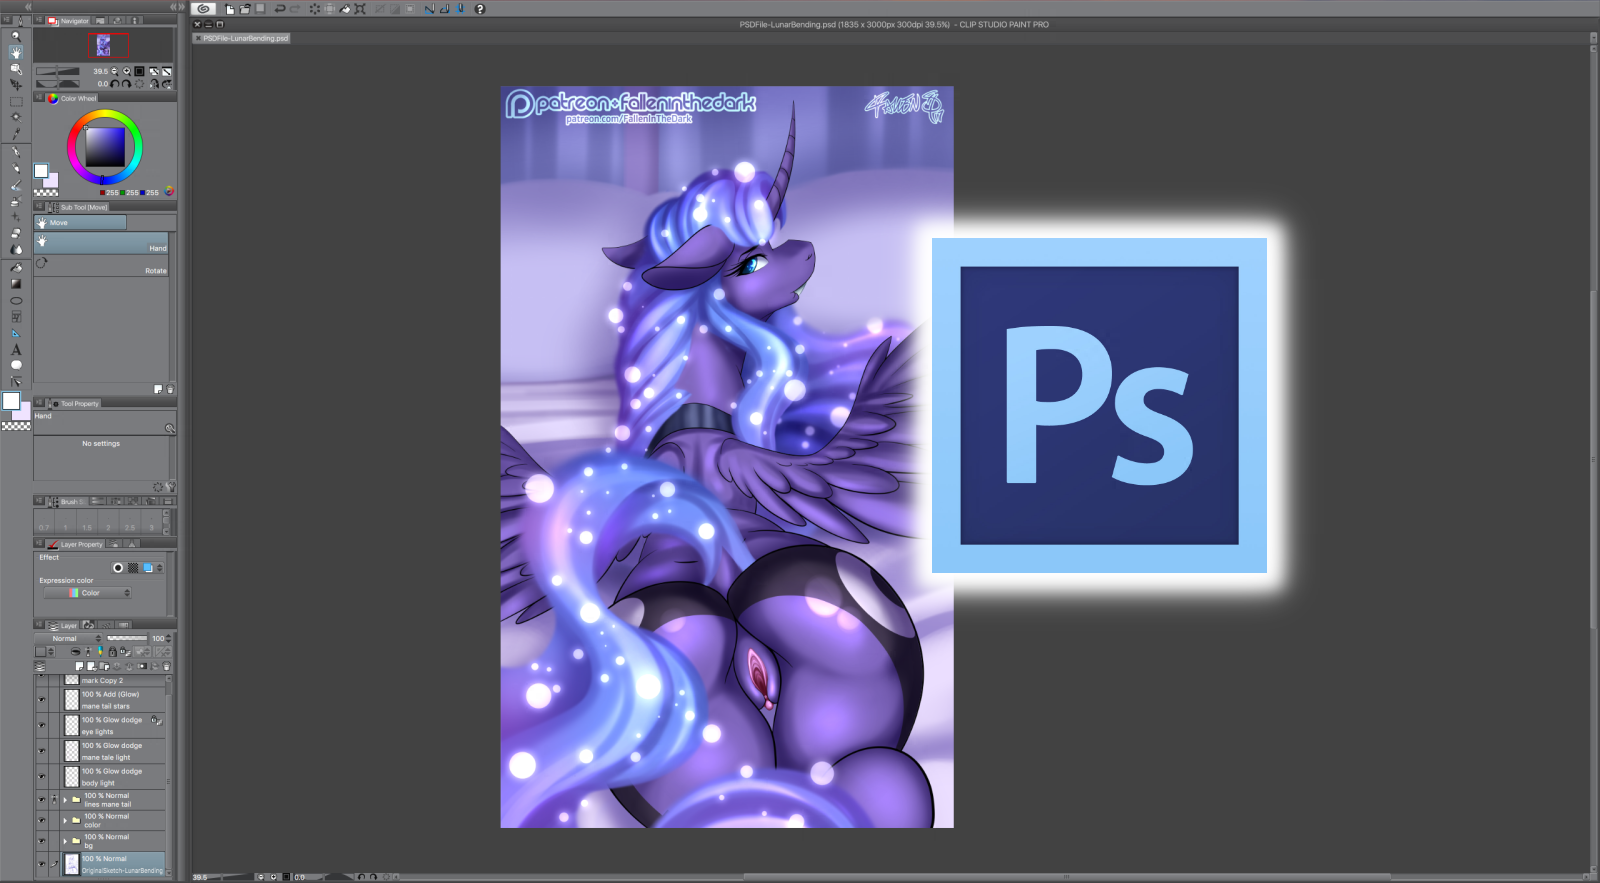Select the Operation object tool
The image size is (1600, 883).
click(16, 69)
